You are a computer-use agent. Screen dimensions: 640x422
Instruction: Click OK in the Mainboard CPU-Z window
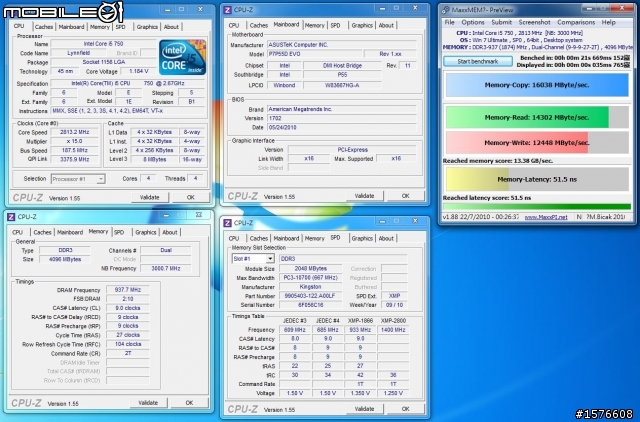click(405, 196)
